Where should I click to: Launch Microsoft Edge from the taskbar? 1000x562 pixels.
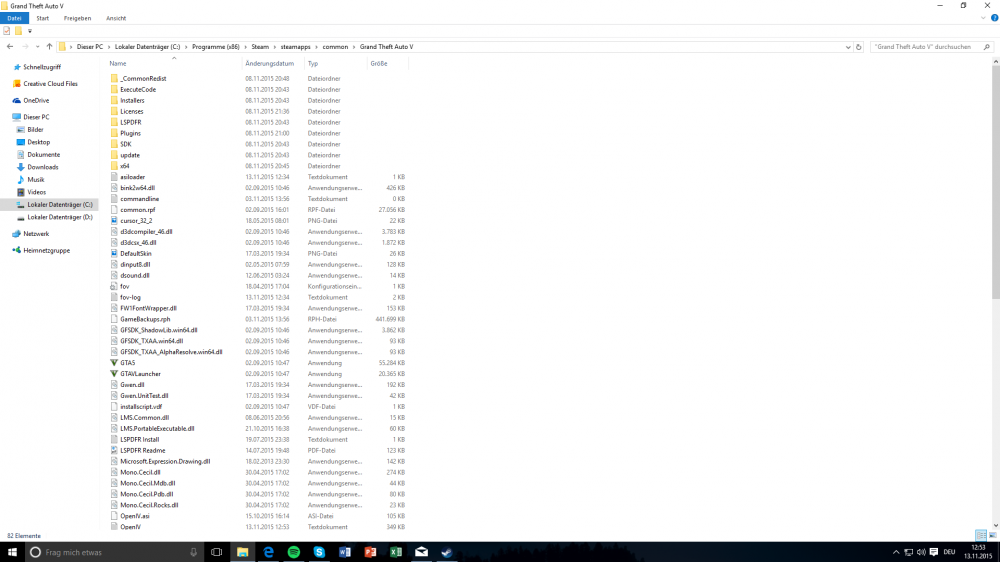(x=268, y=552)
